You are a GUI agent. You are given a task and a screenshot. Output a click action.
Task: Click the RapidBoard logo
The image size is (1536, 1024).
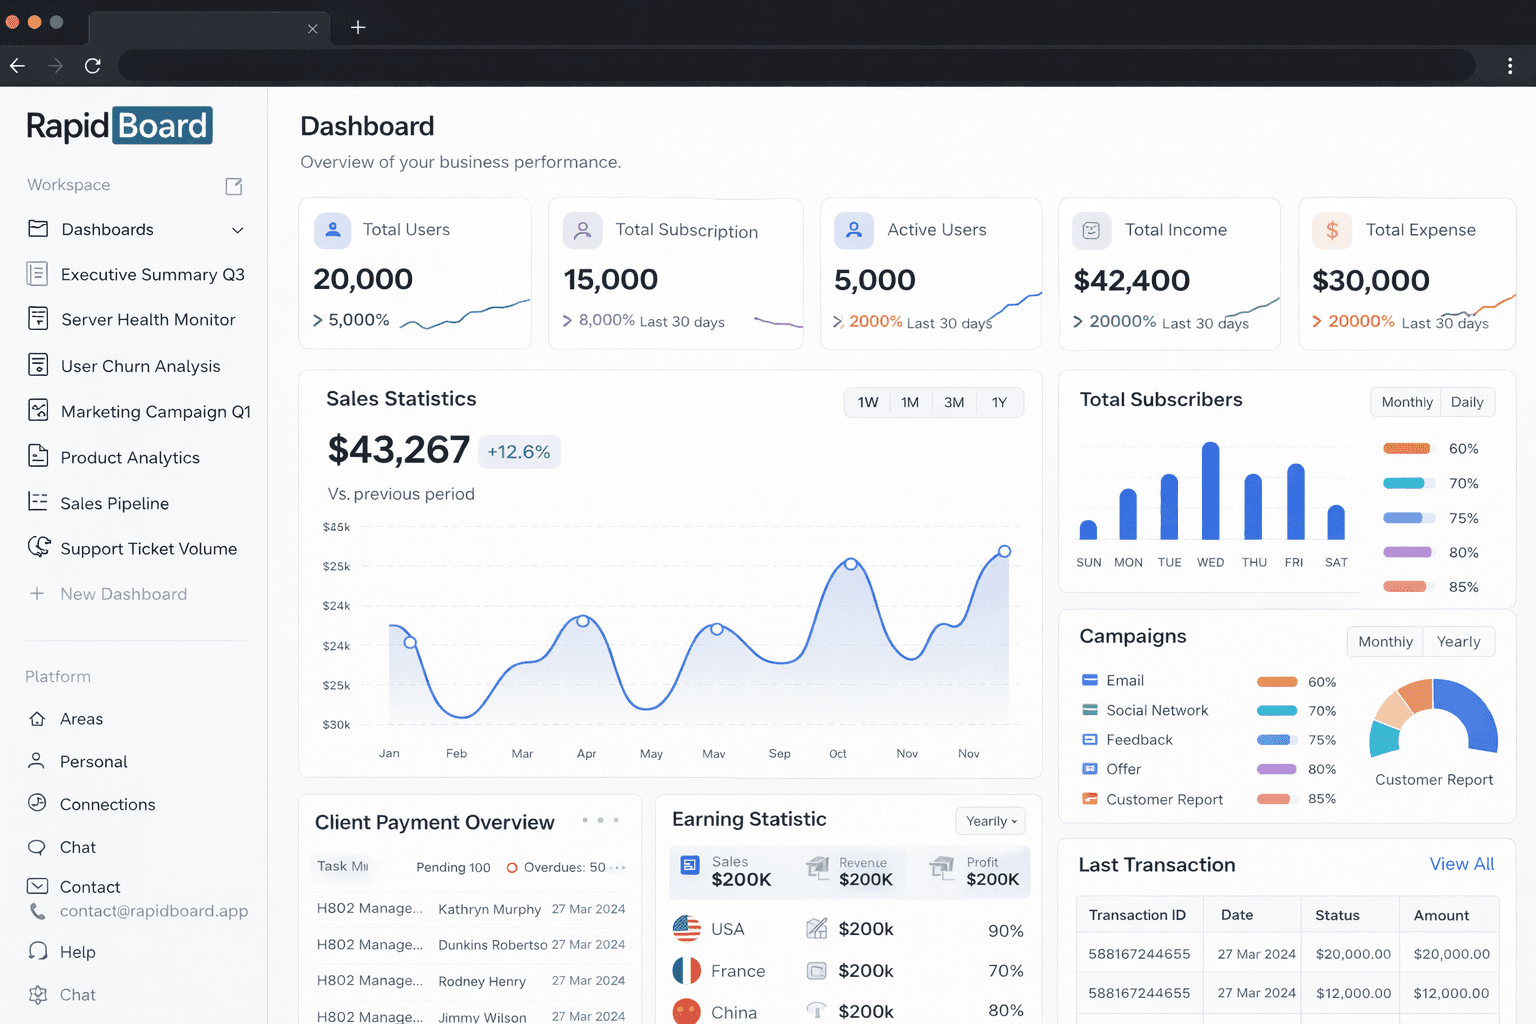[x=119, y=126]
